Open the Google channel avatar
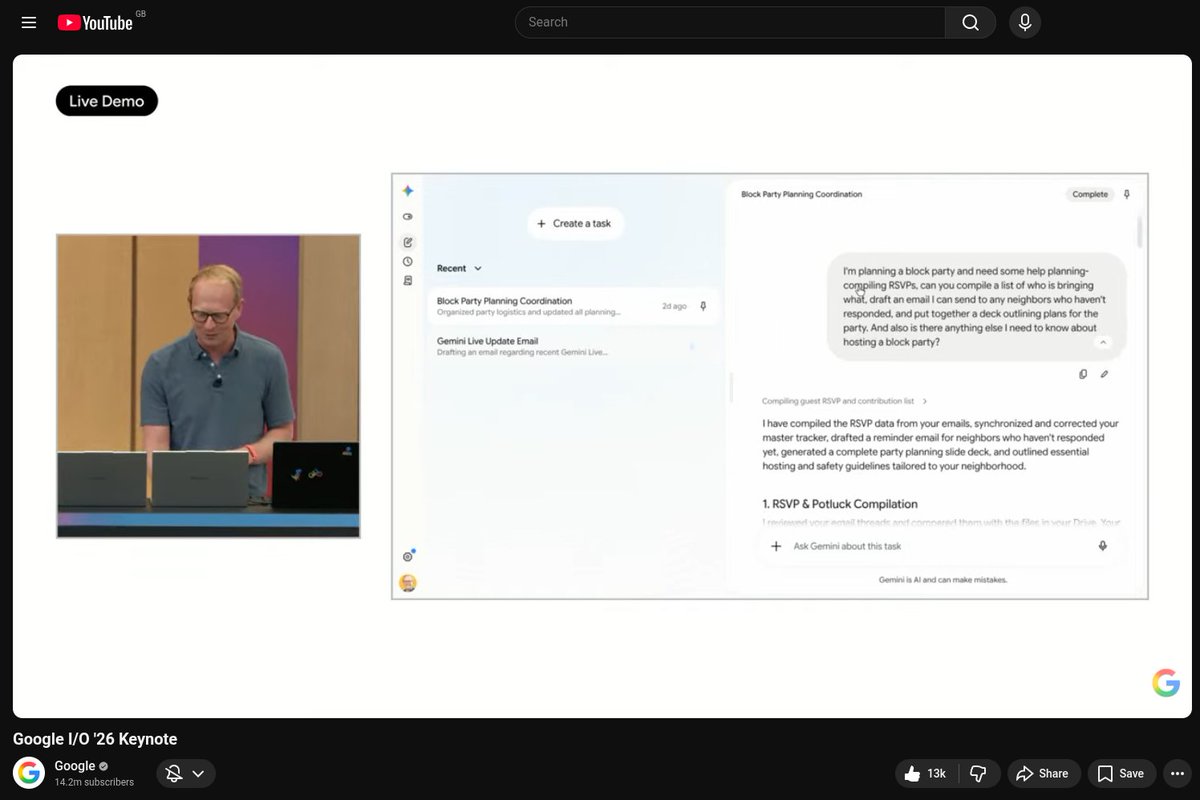Viewport: 1200px width, 800px height. coord(29,773)
